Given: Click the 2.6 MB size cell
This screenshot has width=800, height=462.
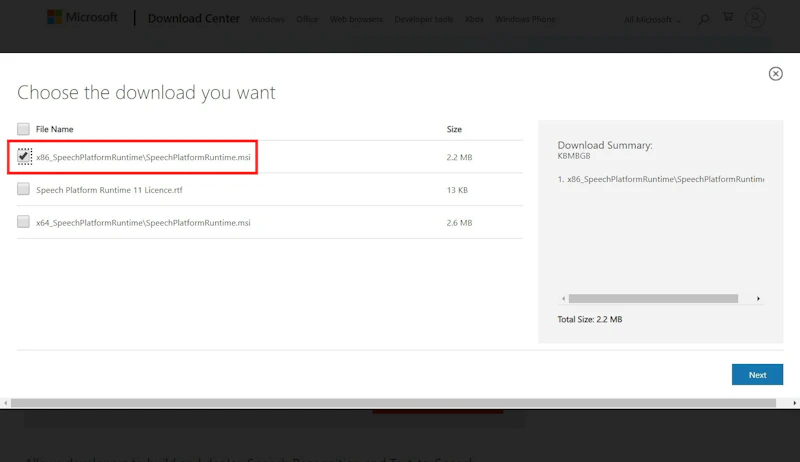Looking at the screenshot, I should [459, 222].
